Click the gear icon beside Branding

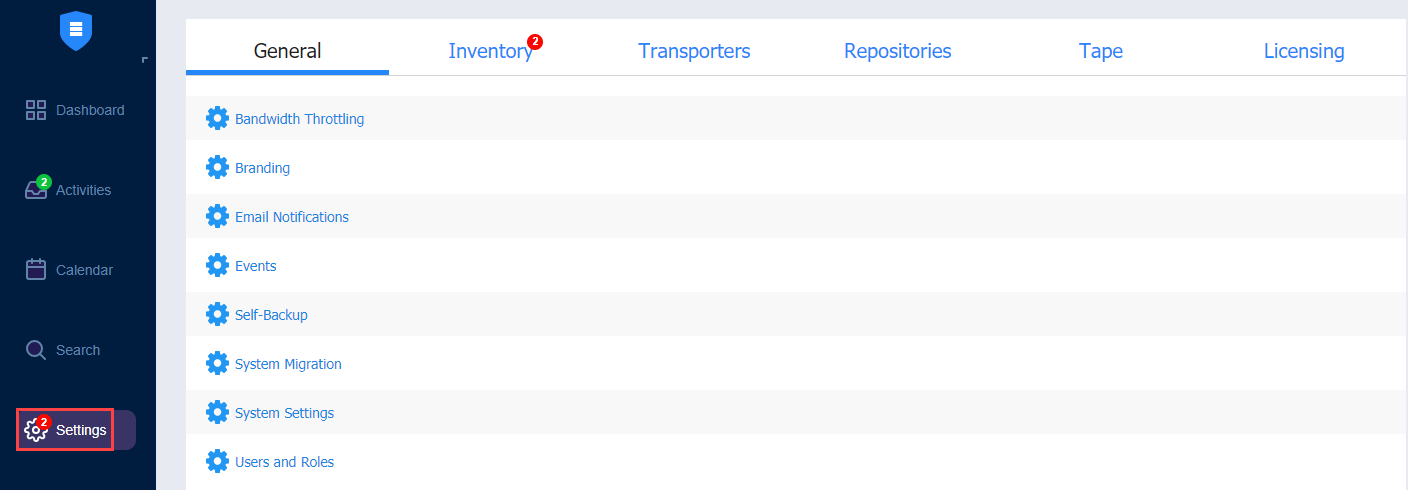point(217,167)
